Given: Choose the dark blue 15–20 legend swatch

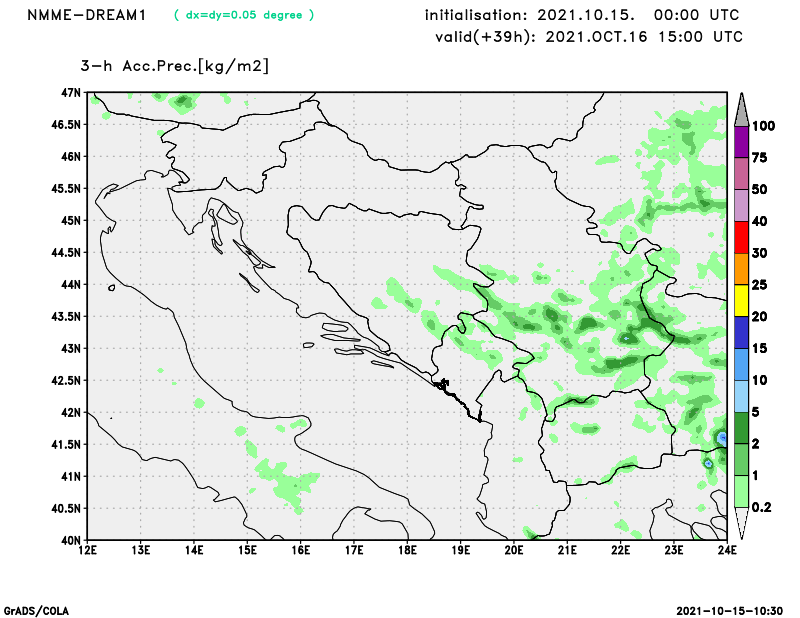Looking at the screenshot, I should point(742,332).
